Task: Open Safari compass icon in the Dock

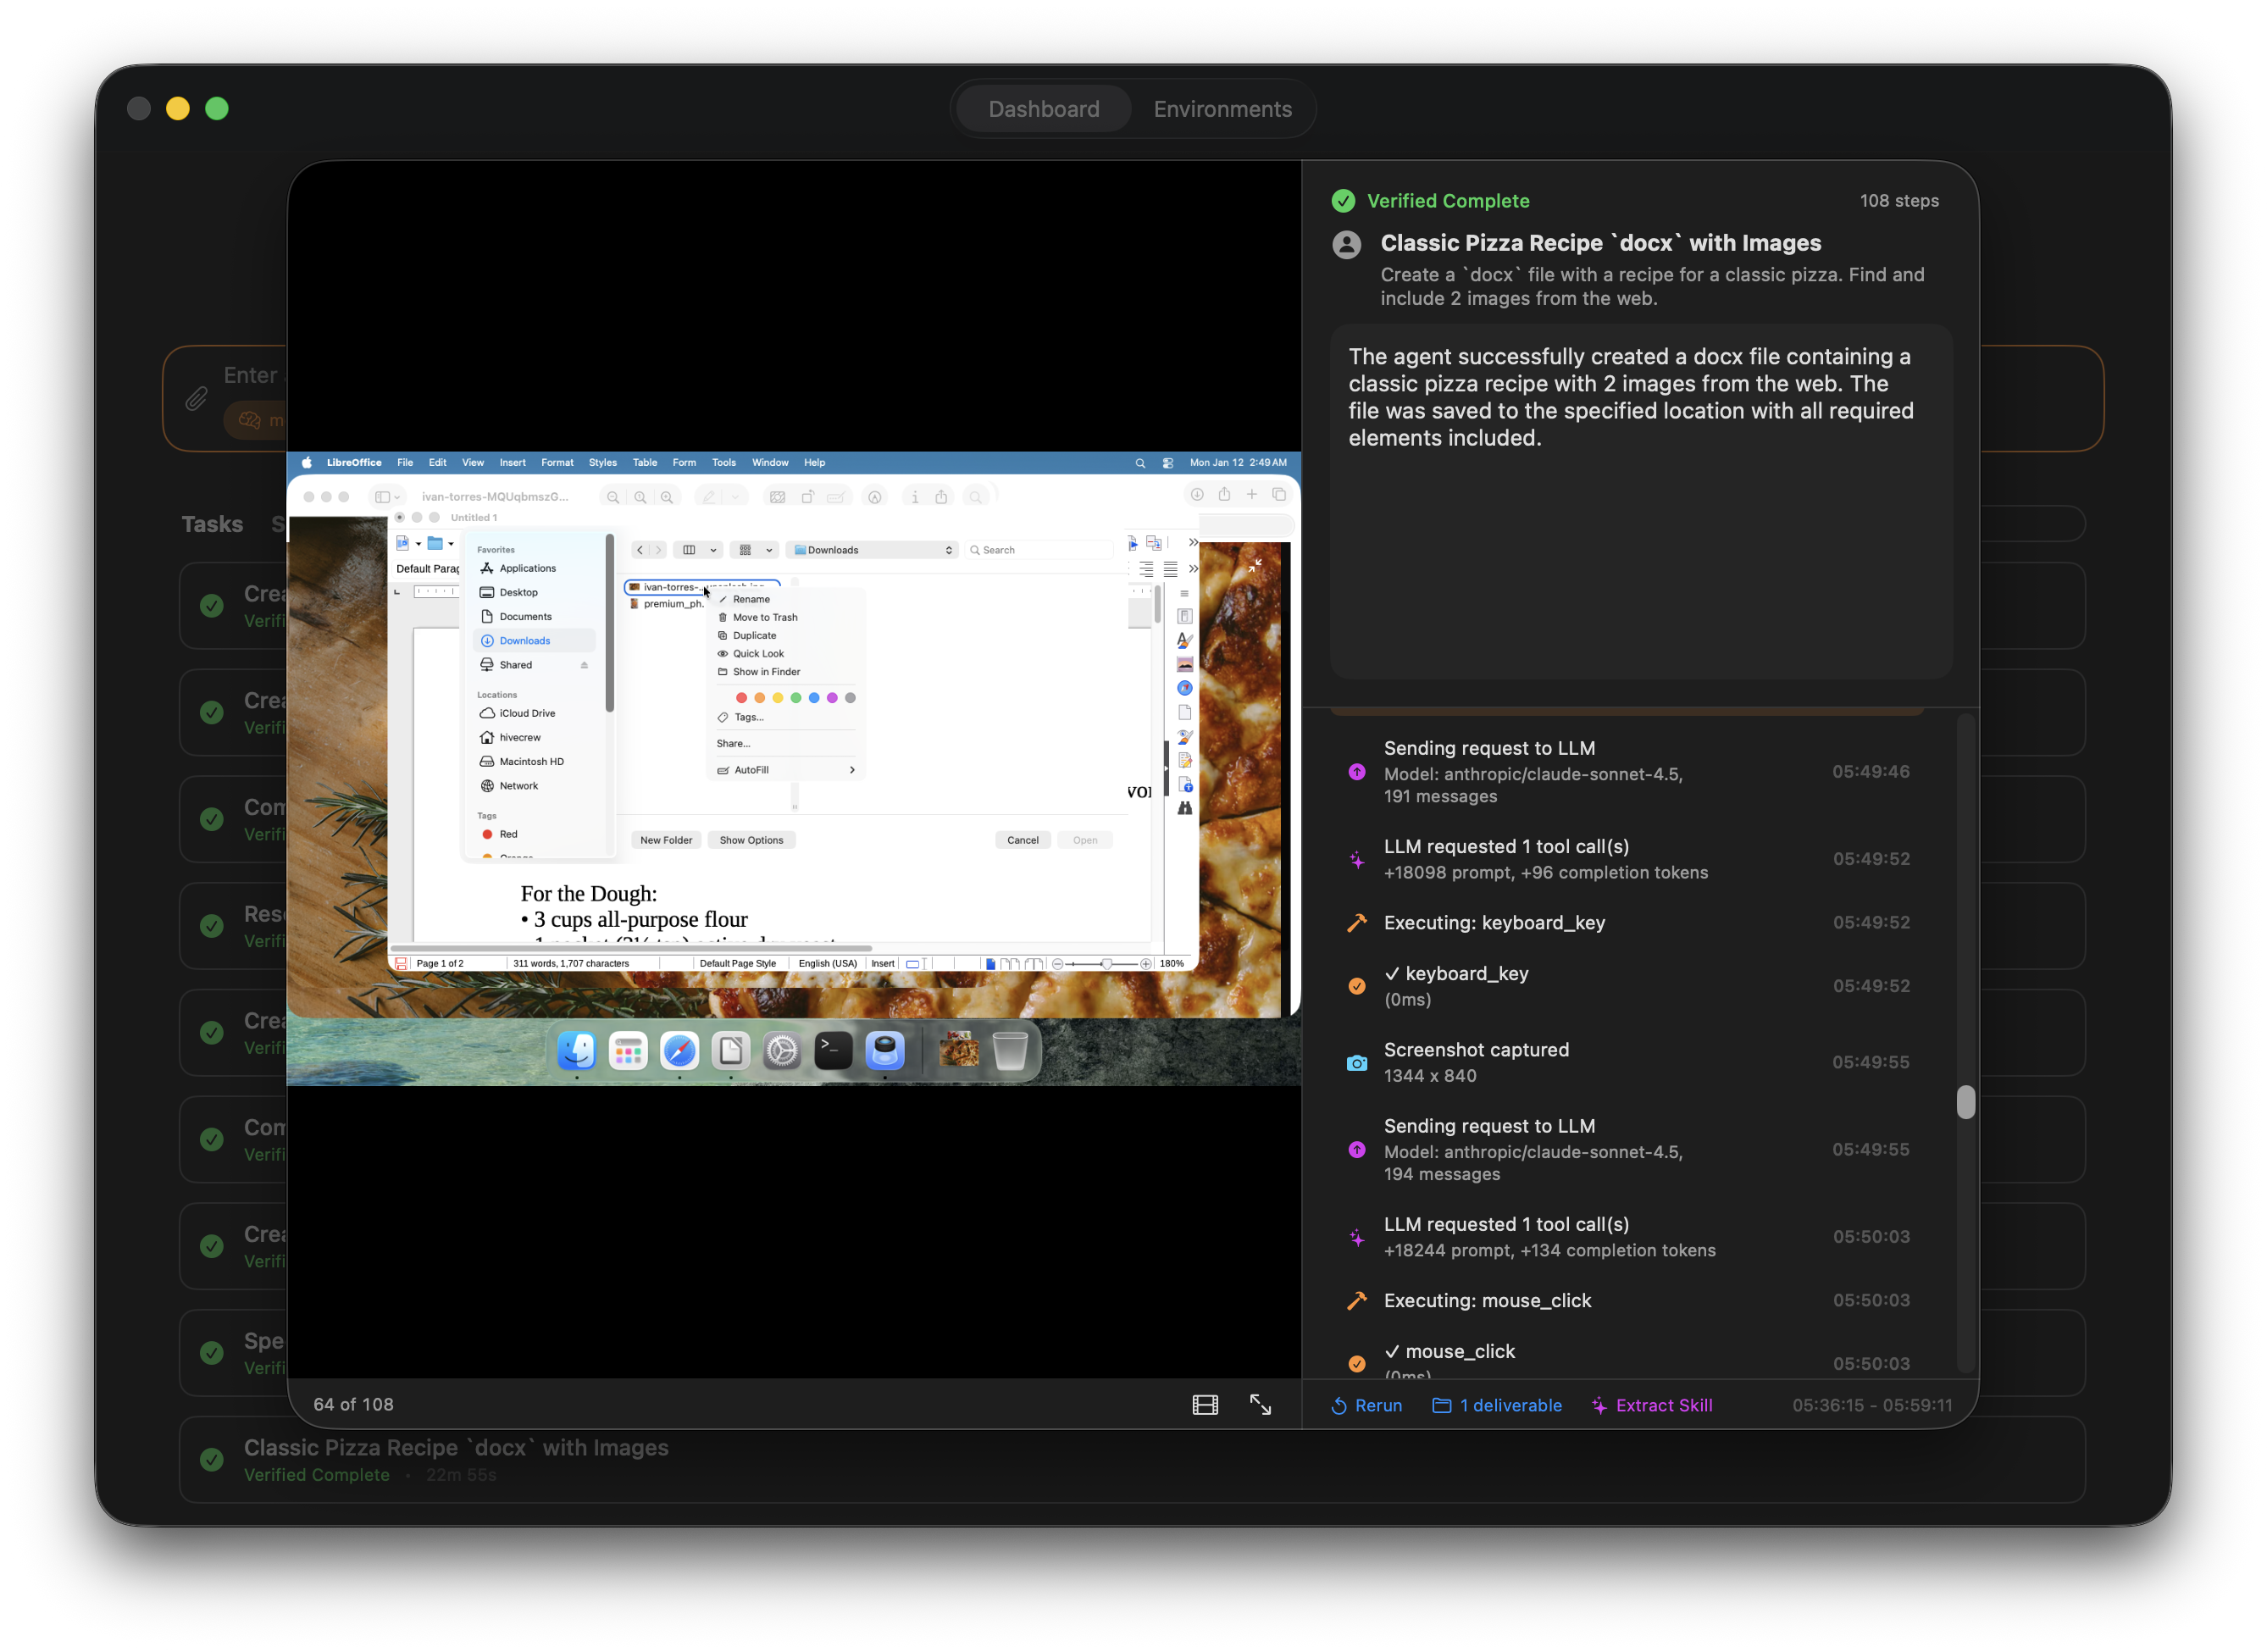Action: 679,1051
